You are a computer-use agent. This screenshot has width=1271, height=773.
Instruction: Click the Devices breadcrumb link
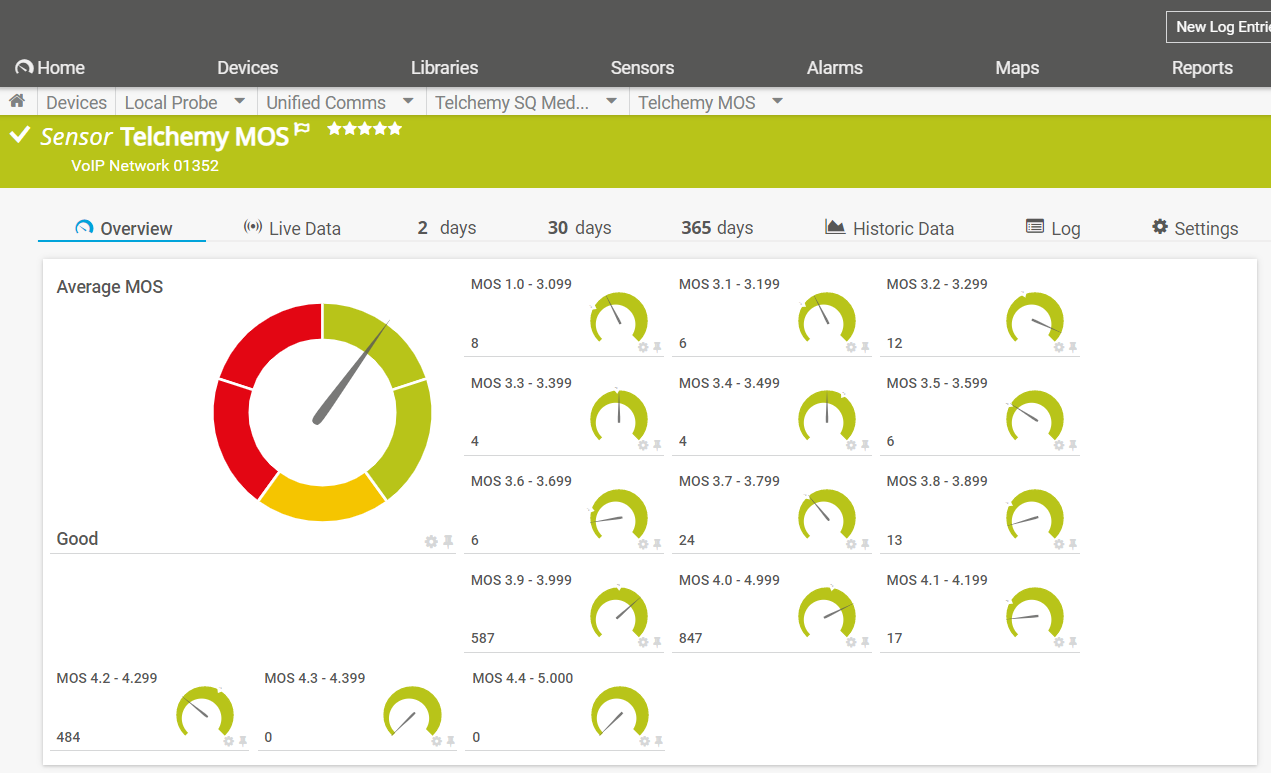[76, 102]
